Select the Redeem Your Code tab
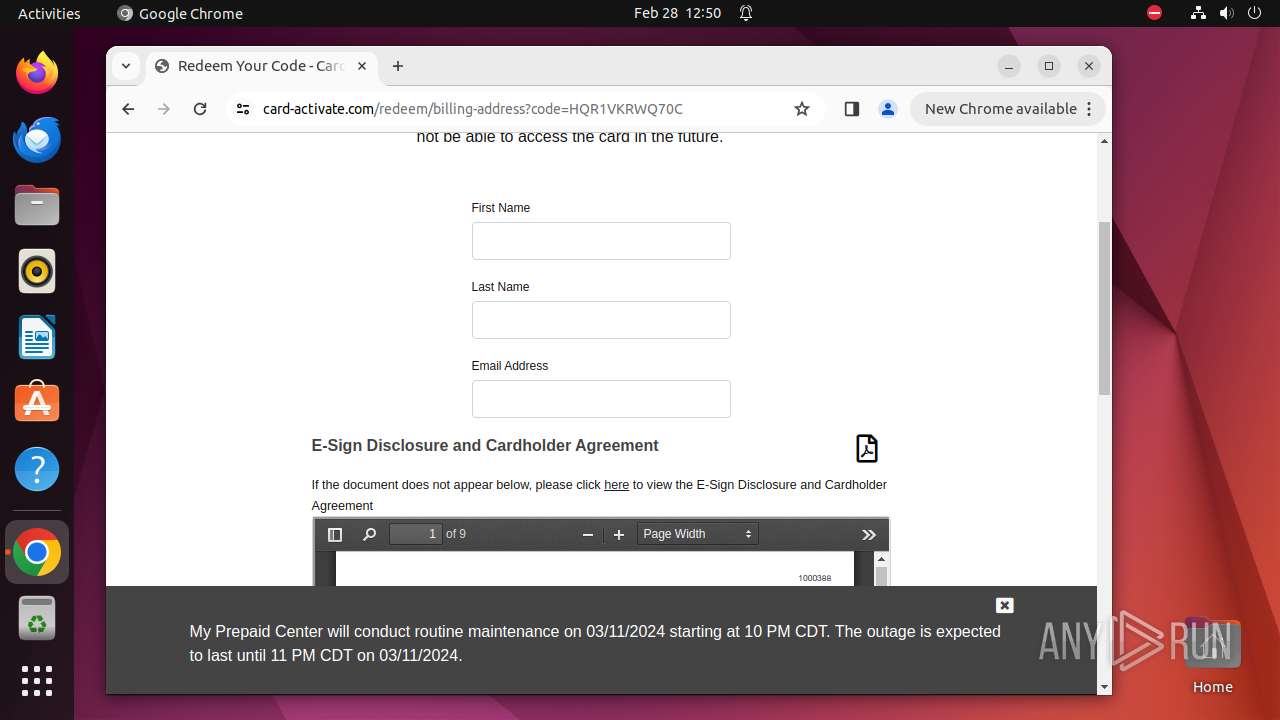The height and width of the screenshot is (720, 1280). pyautogui.click(x=260, y=66)
